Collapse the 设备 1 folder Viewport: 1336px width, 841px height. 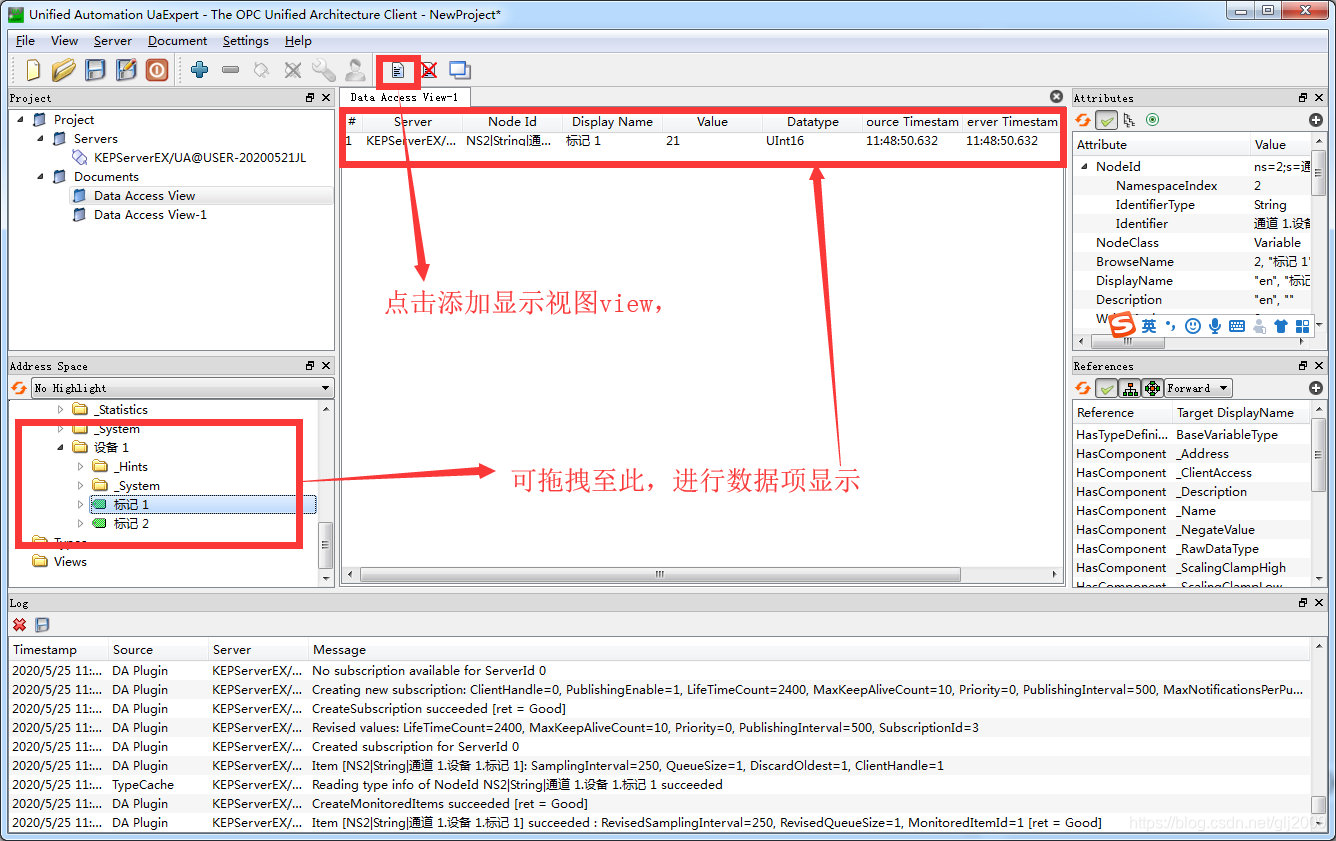(61, 447)
